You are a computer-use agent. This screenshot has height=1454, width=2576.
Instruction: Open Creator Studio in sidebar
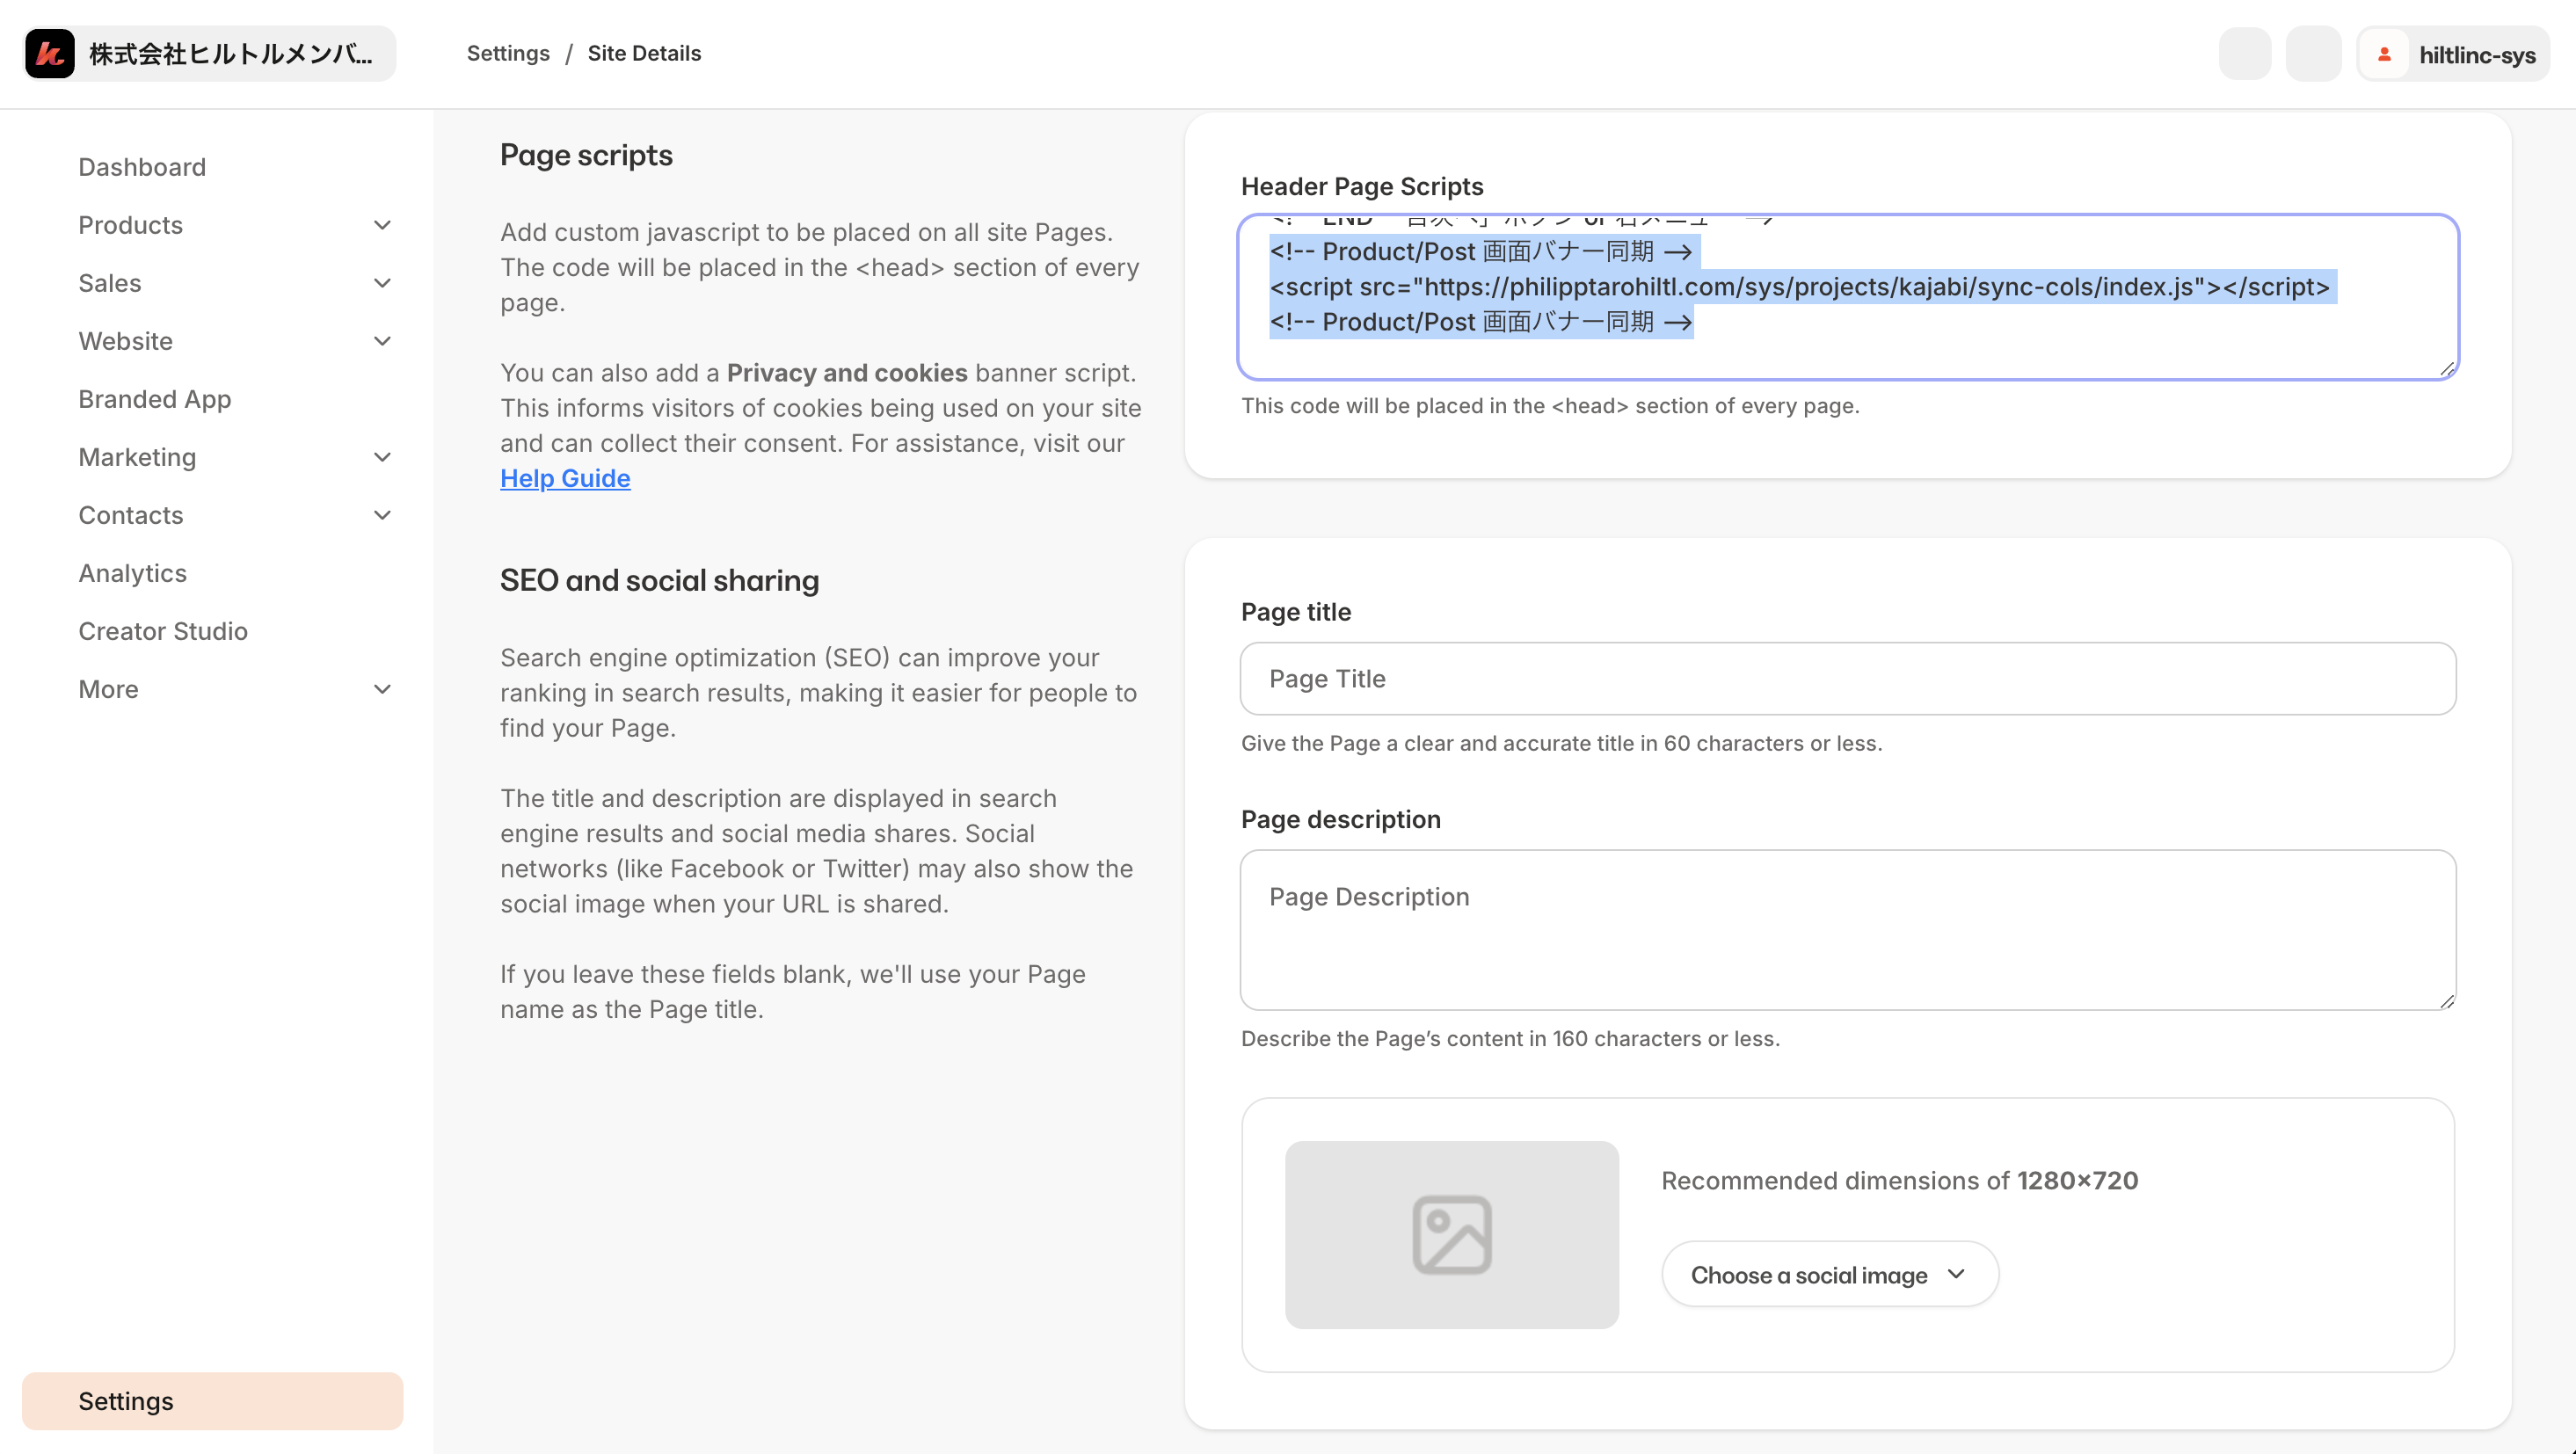click(x=163, y=631)
